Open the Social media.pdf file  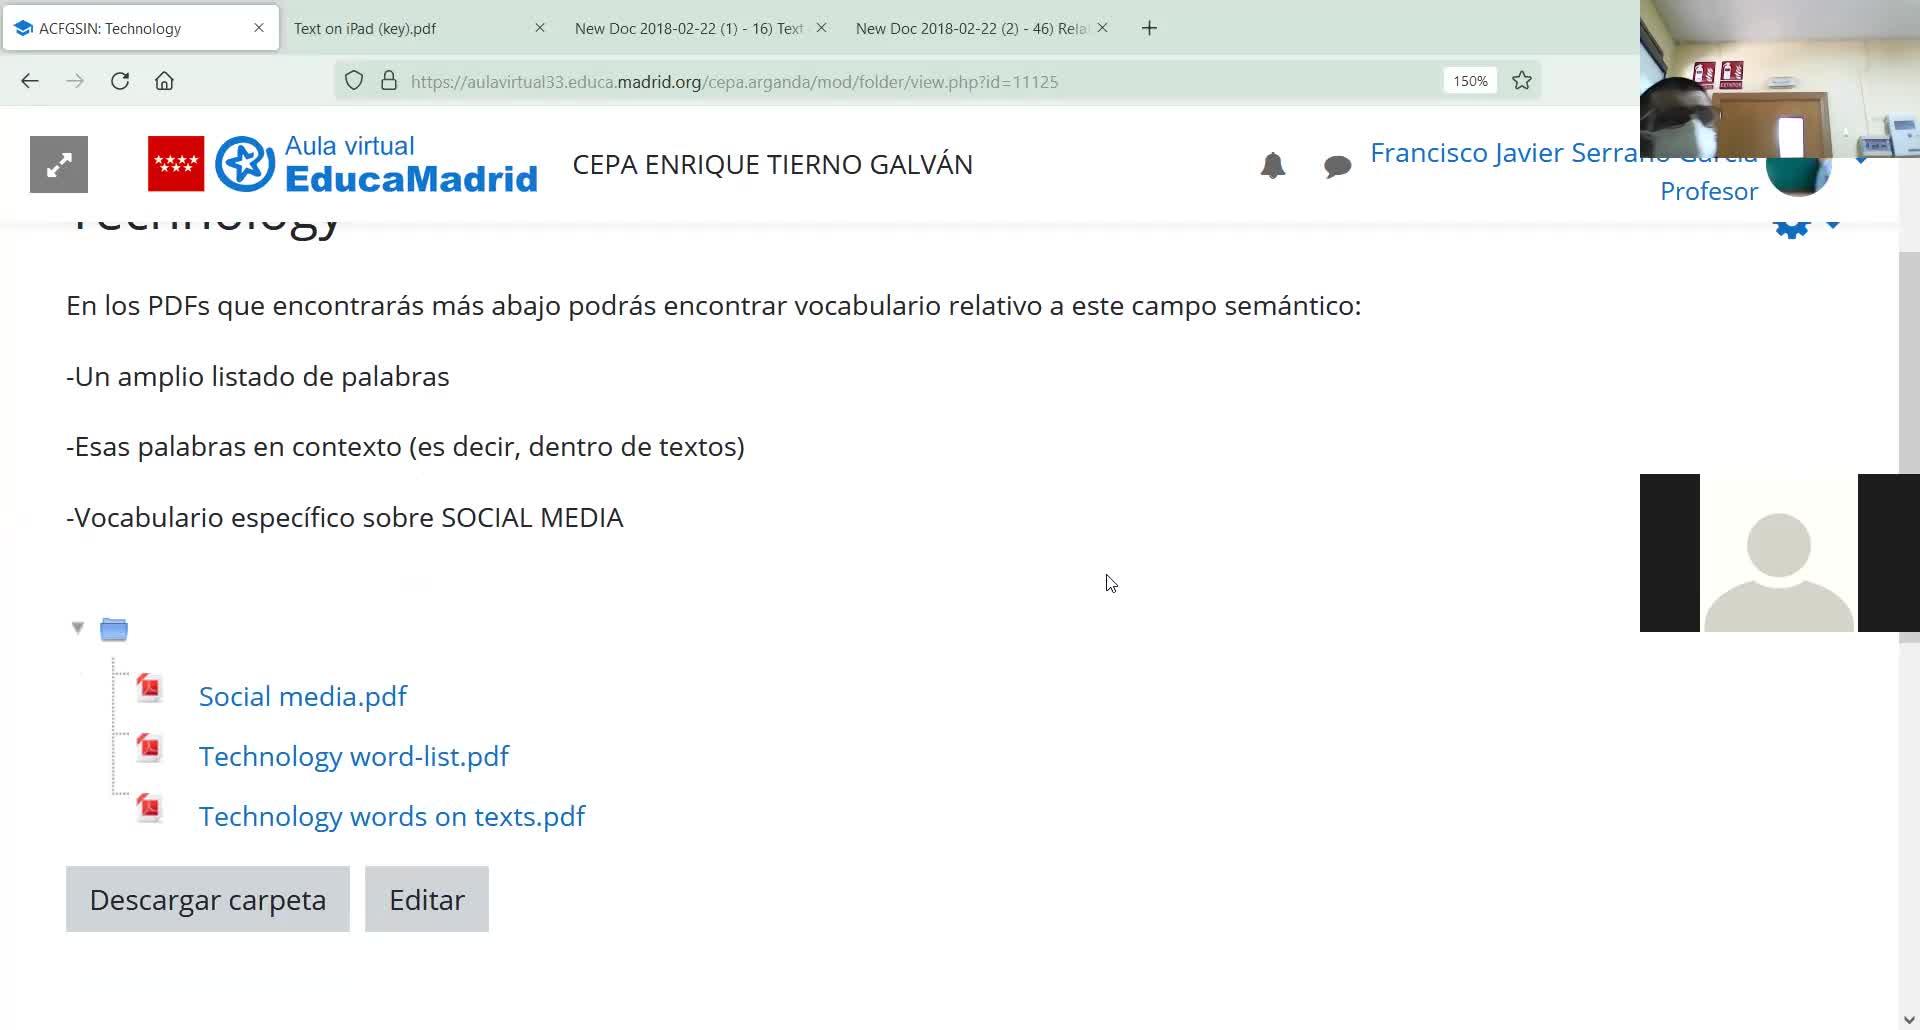(302, 696)
